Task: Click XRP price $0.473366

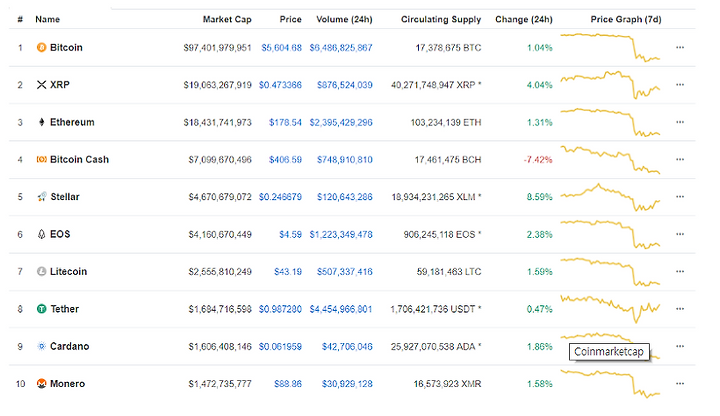Action: (280, 85)
